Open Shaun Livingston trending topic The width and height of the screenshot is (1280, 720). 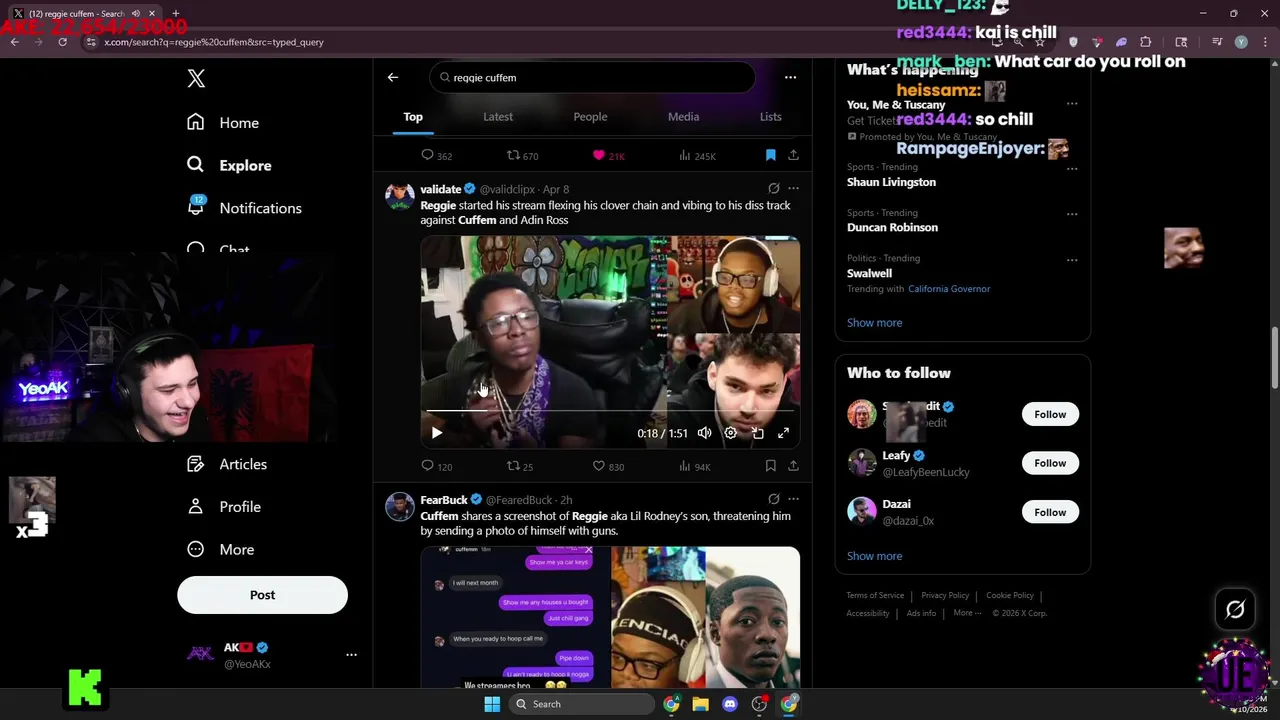(891, 182)
